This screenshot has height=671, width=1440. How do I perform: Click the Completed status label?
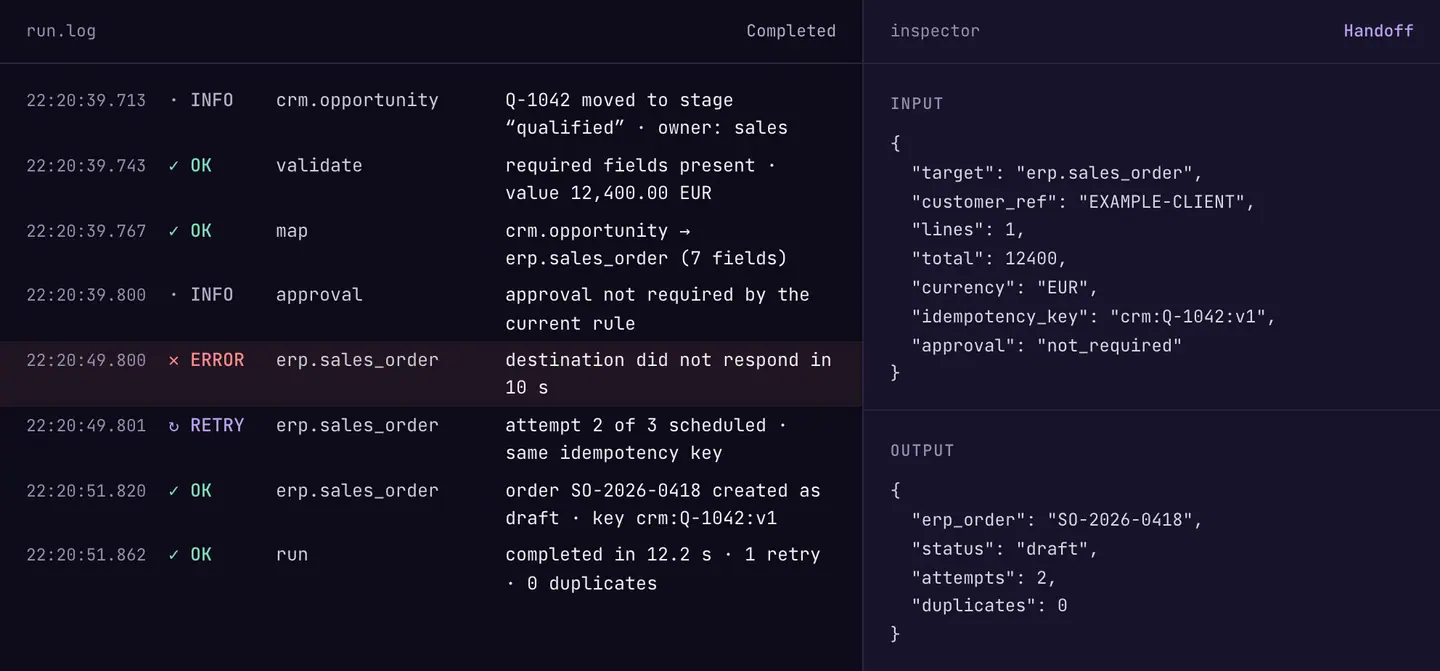(x=791, y=31)
